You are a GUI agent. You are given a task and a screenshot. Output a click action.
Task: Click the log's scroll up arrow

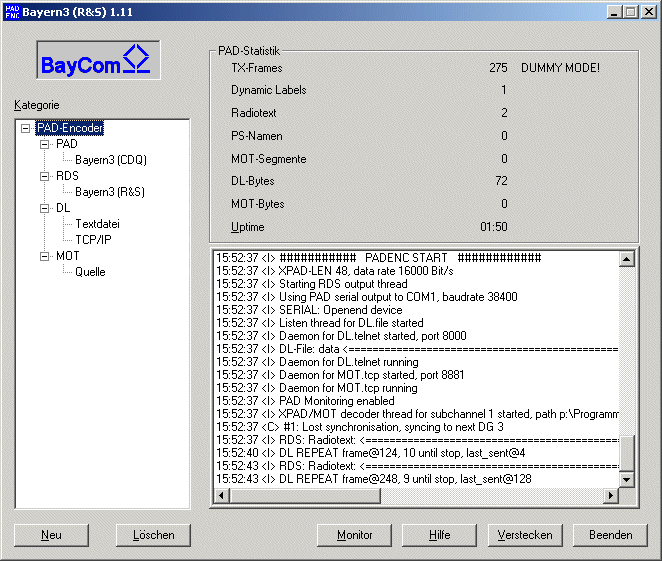click(627, 259)
